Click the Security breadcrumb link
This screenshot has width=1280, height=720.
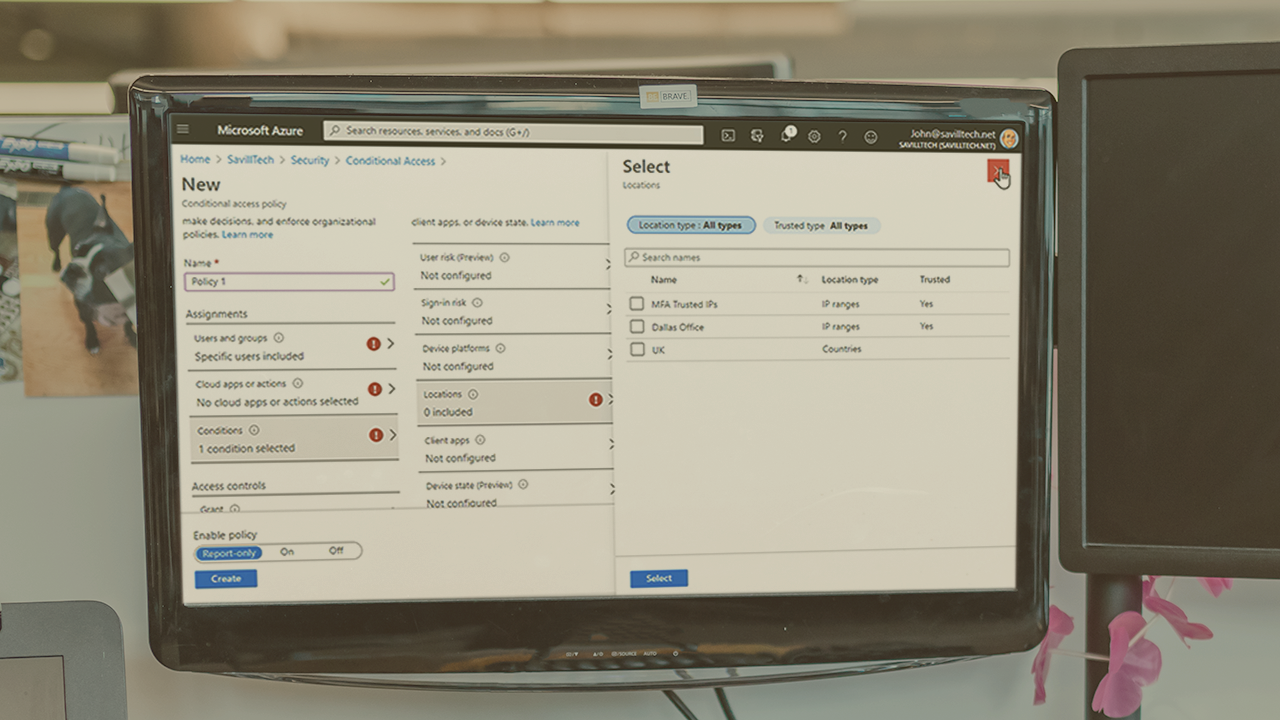pyautogui.click(x=309, y=160)
